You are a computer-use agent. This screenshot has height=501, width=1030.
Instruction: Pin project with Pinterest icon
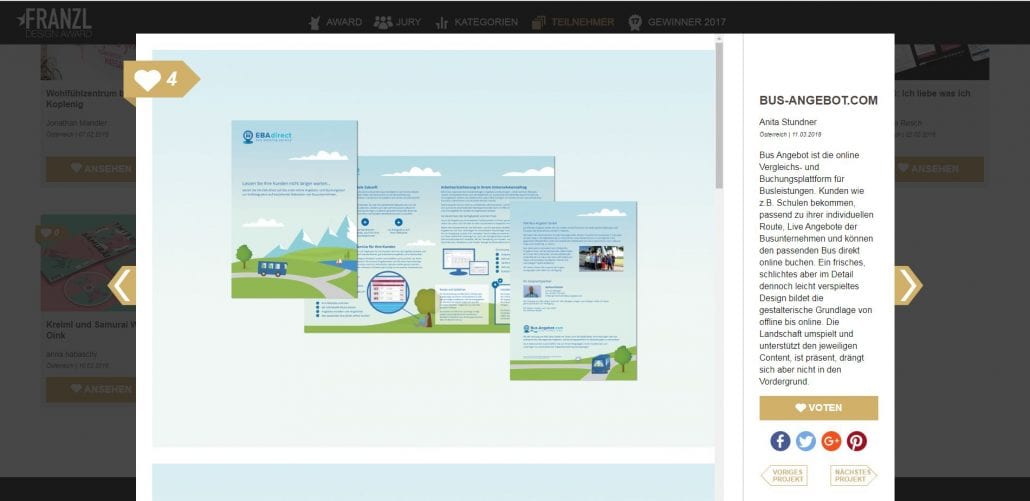pyautogui.click(x=857, y=441)
